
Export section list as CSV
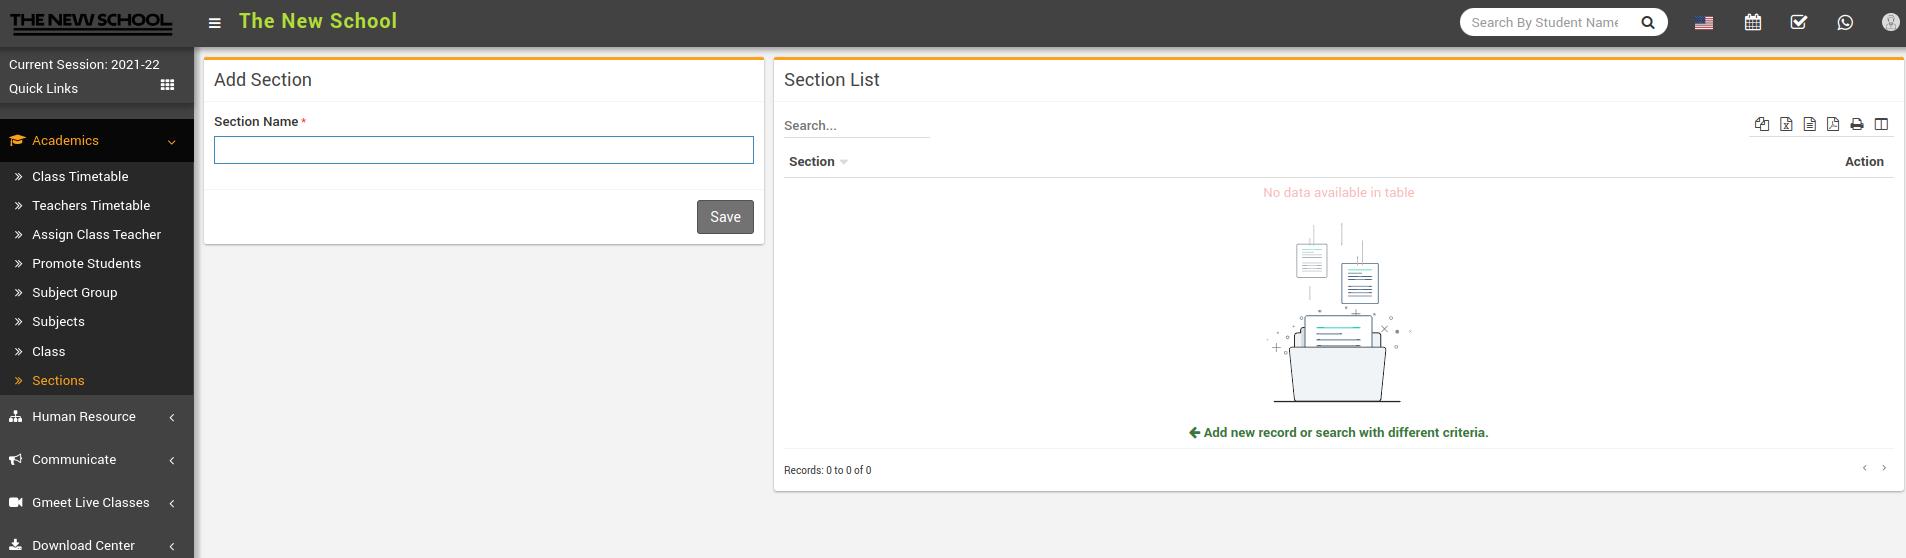pyautogui.click(x=1809, y=124)
